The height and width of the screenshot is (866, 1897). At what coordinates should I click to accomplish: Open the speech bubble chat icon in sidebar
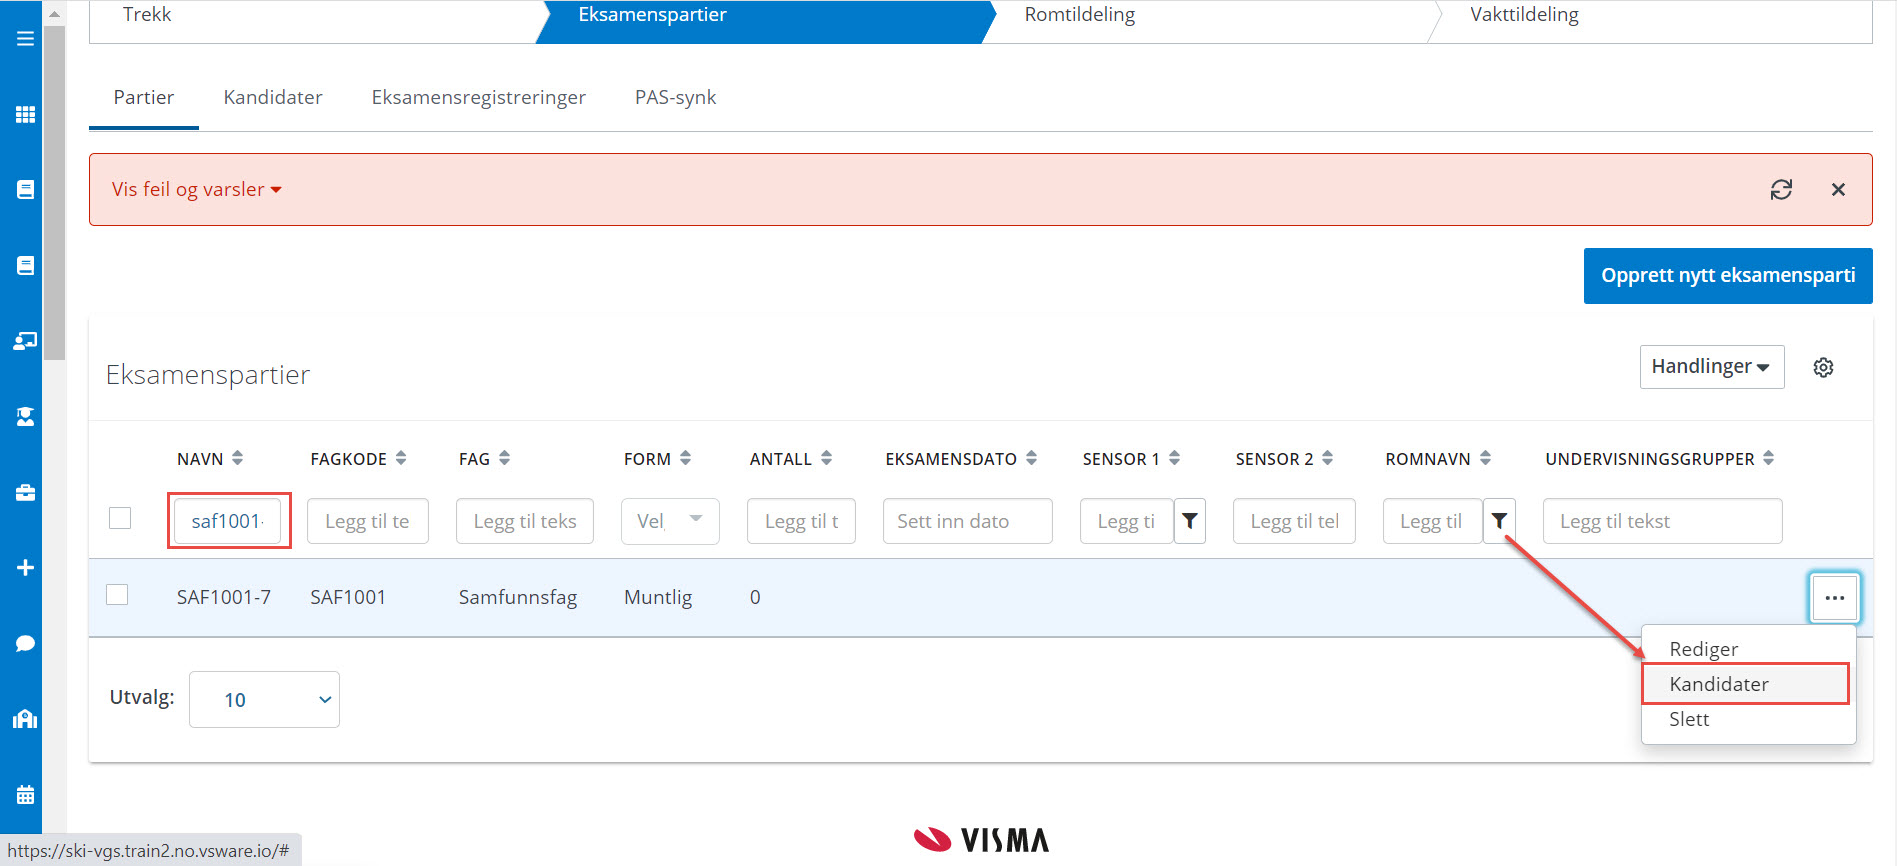[25, 643]
